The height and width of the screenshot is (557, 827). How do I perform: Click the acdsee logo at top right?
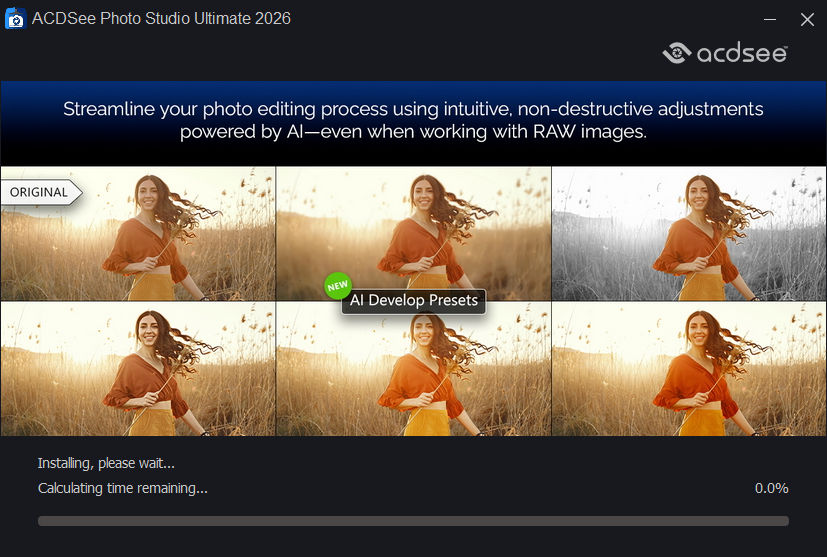click(725, 53)
